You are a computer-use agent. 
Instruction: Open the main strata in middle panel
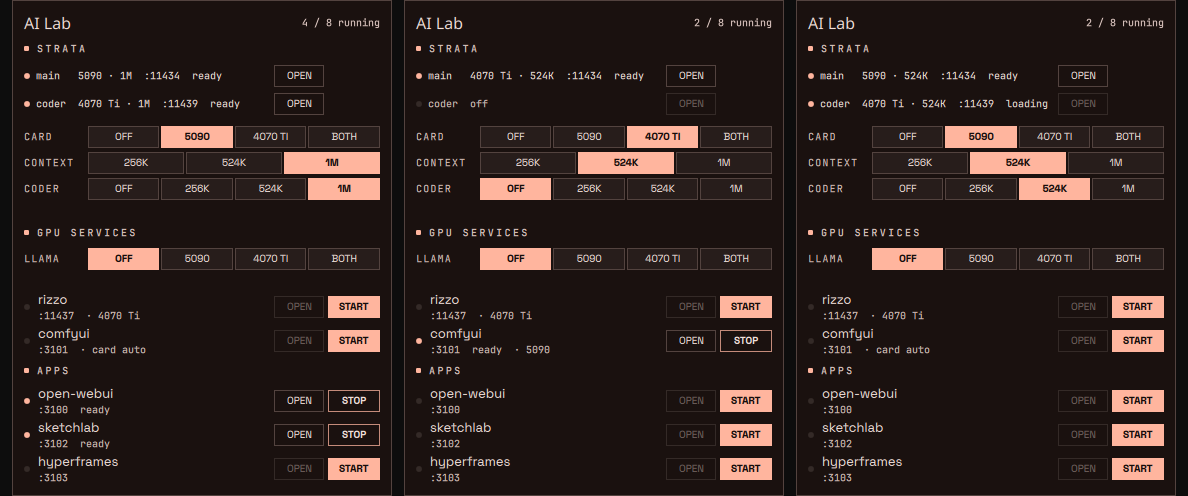click(x=691, y=76)
